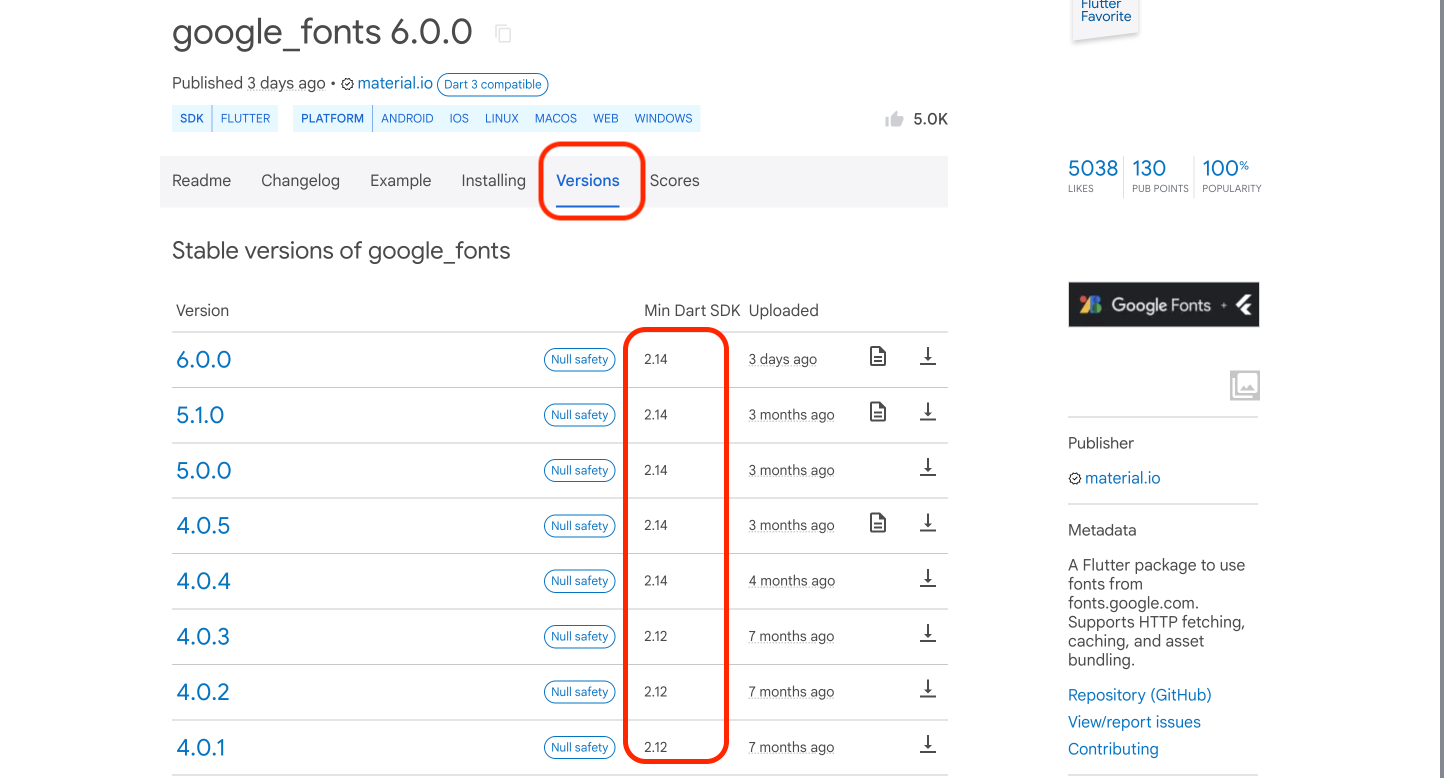Image resolution: width=1444 pixels, height=778 pixels.
Task: Click the ANDROID platform tag
Action: 407,119
